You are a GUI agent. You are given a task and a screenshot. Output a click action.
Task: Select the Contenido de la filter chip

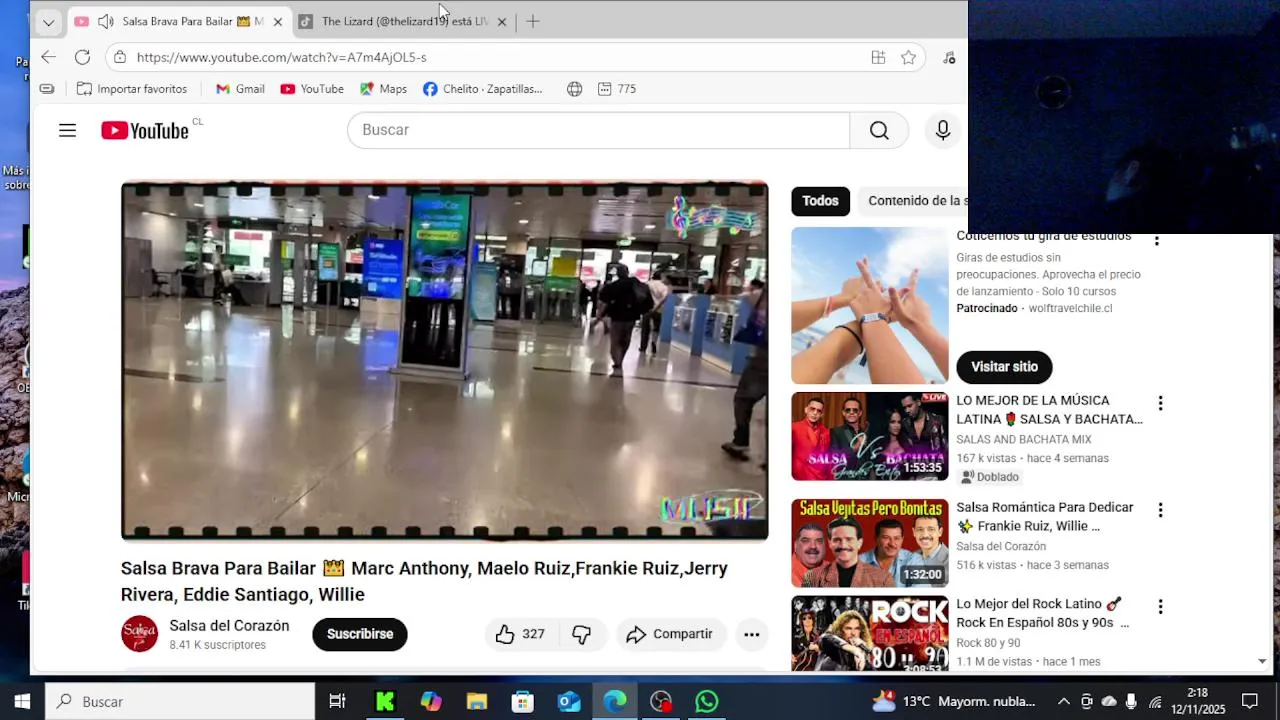[912, 201]
